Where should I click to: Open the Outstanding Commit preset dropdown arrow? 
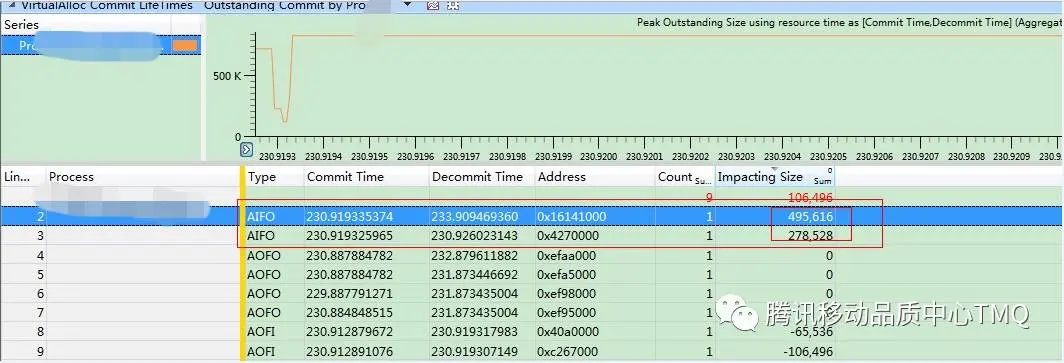(x=408, y=4)
